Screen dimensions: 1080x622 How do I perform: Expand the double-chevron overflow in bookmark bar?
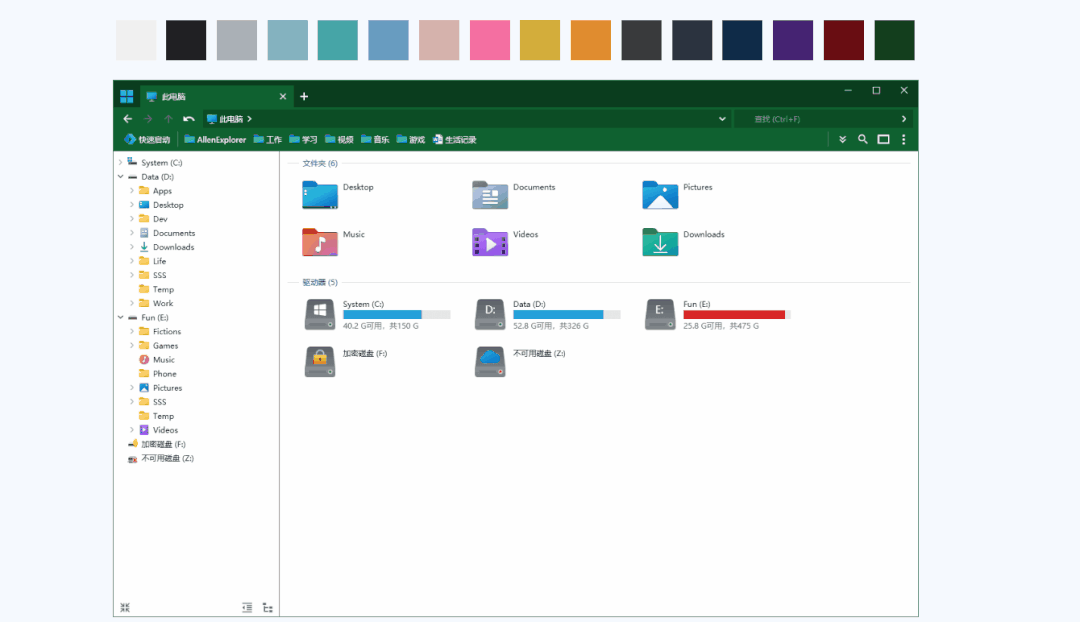tap(842, 139)
